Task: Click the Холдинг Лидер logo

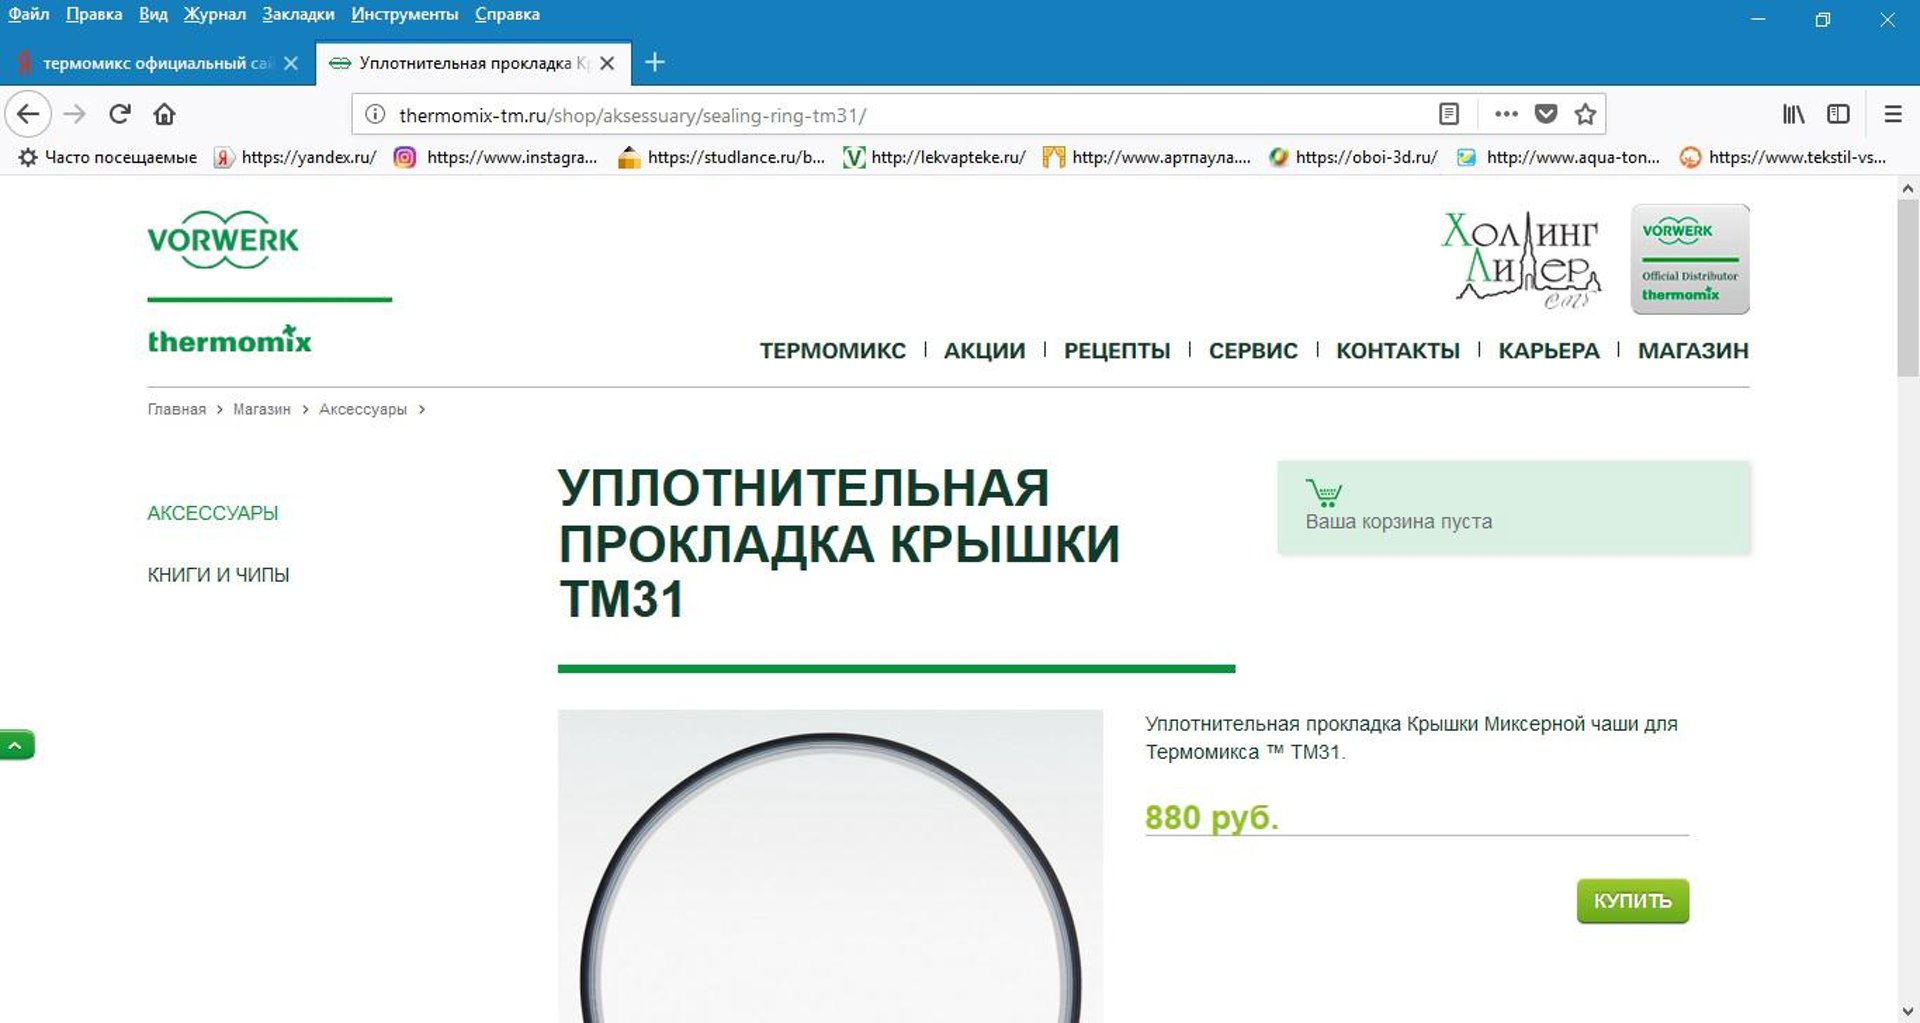Action: 1522,259
